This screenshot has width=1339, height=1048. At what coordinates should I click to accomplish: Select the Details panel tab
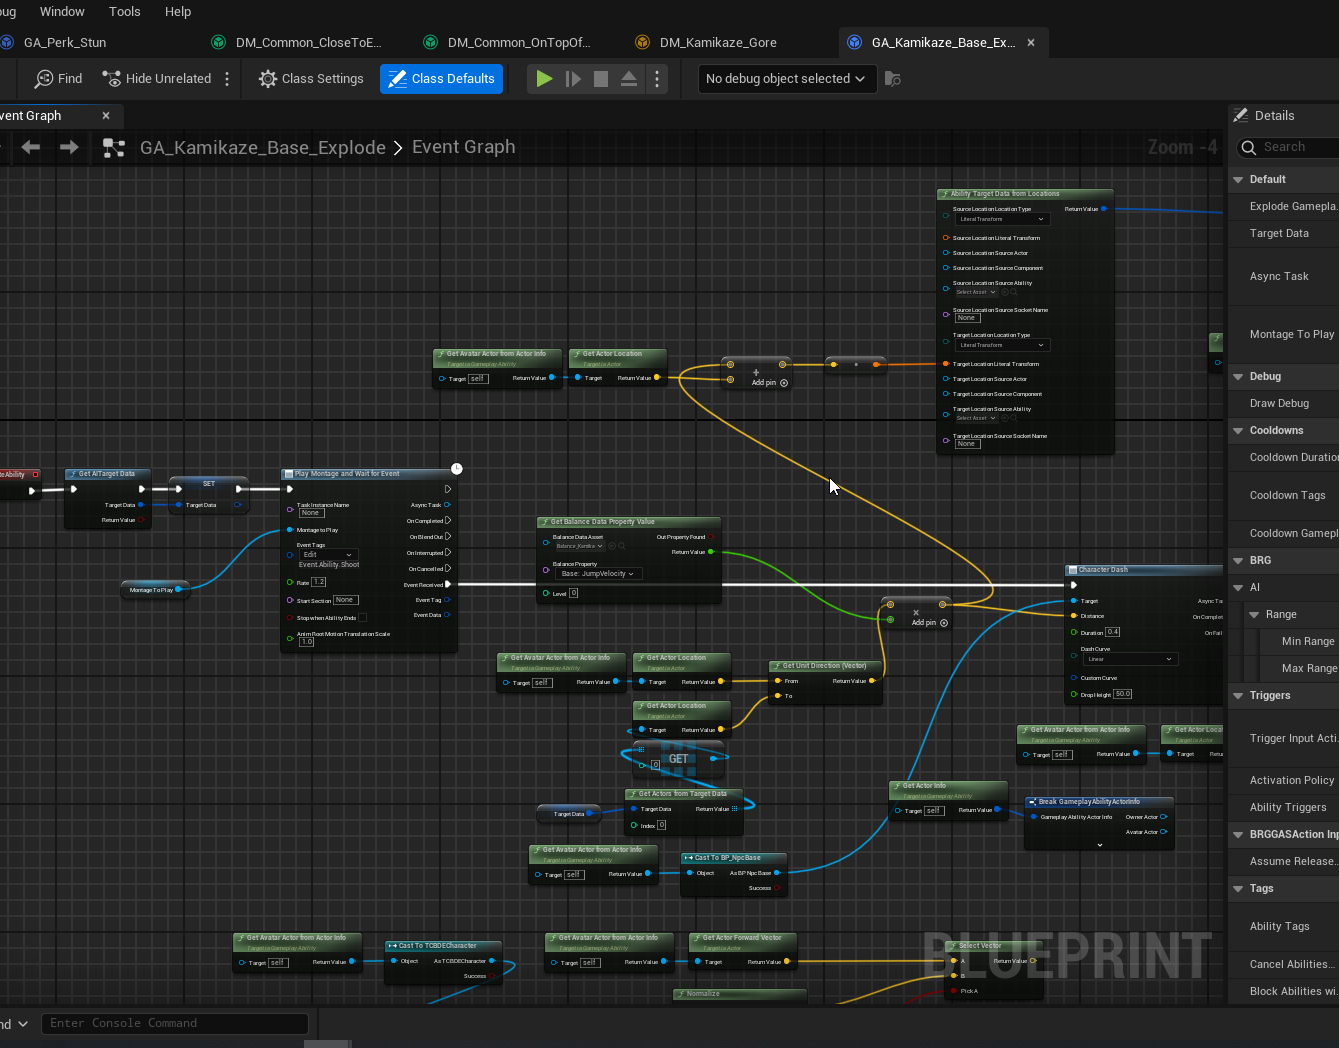(1274, 116)
